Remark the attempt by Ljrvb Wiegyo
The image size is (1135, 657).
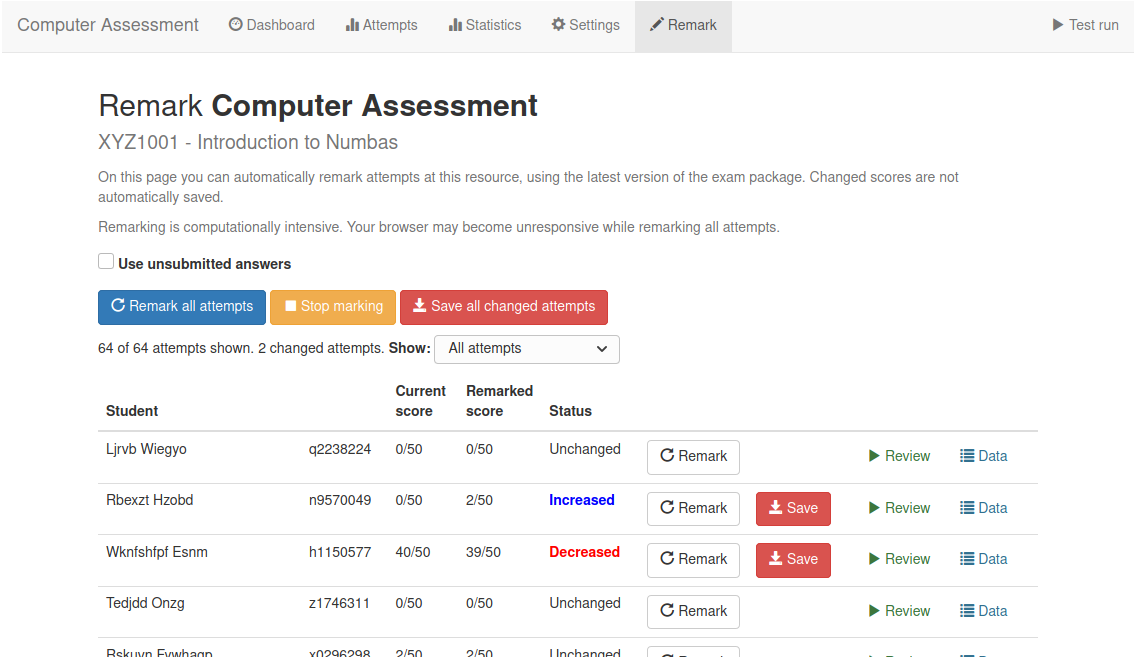point(693,457)
